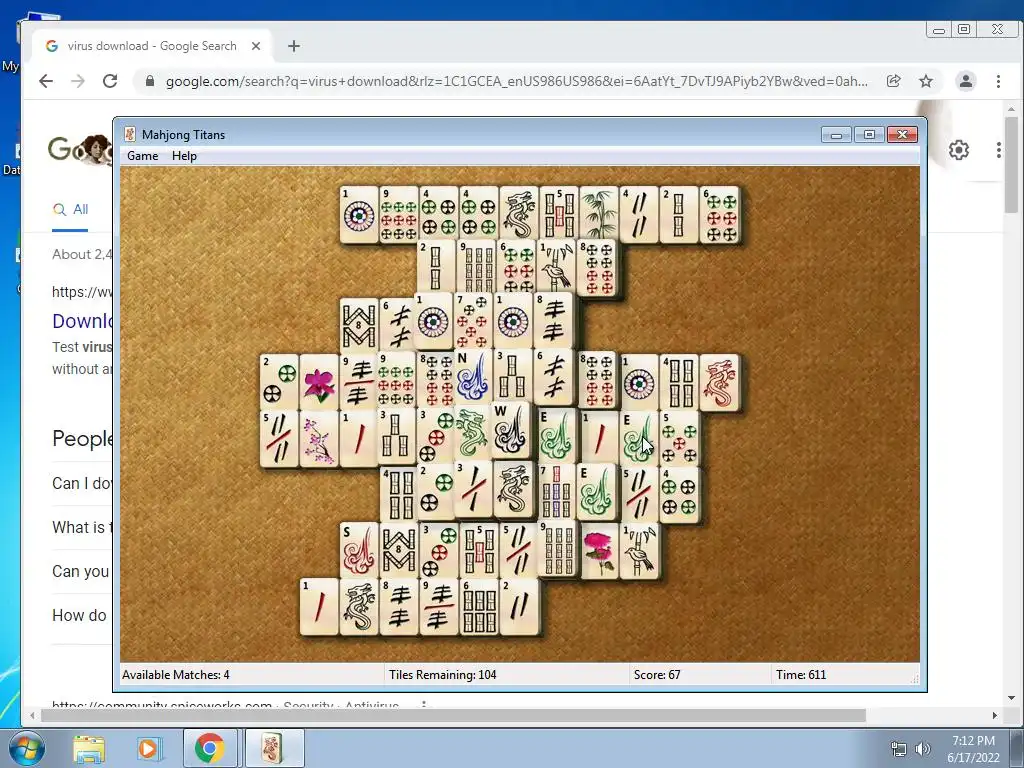This screenshot has width=1024, height=768.
Task: Pick the 7 of circles tile
Action: pos(473,320)
